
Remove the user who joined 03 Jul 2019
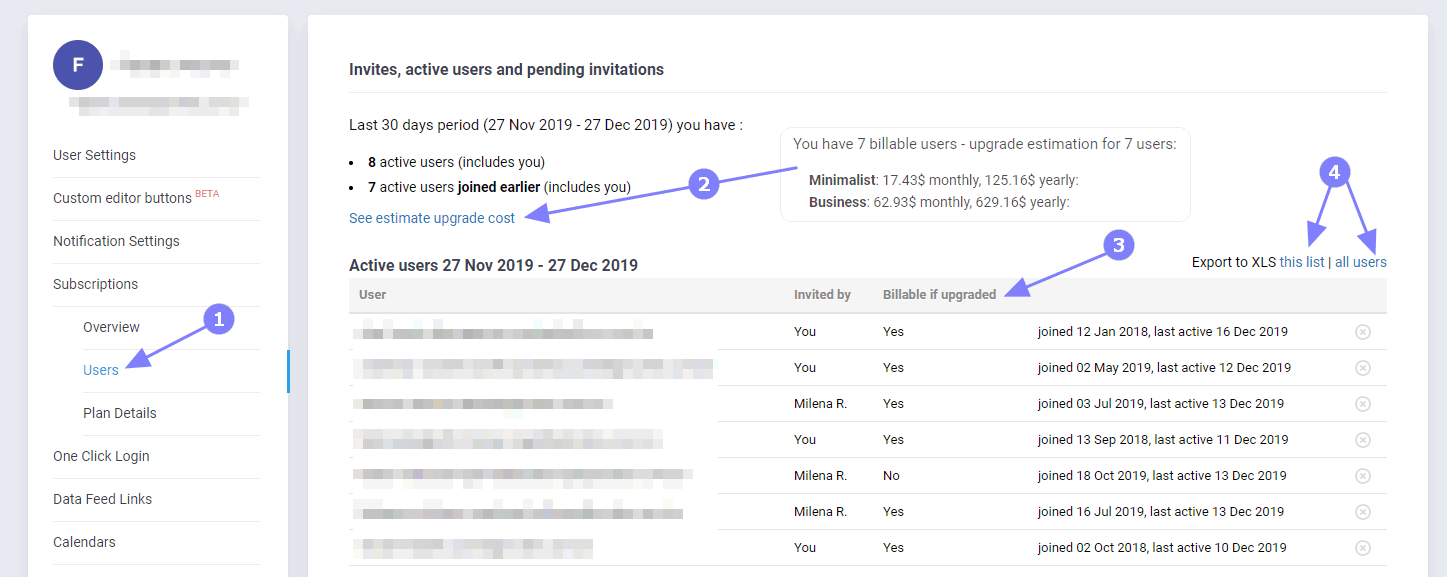[x=1362, y=404]
